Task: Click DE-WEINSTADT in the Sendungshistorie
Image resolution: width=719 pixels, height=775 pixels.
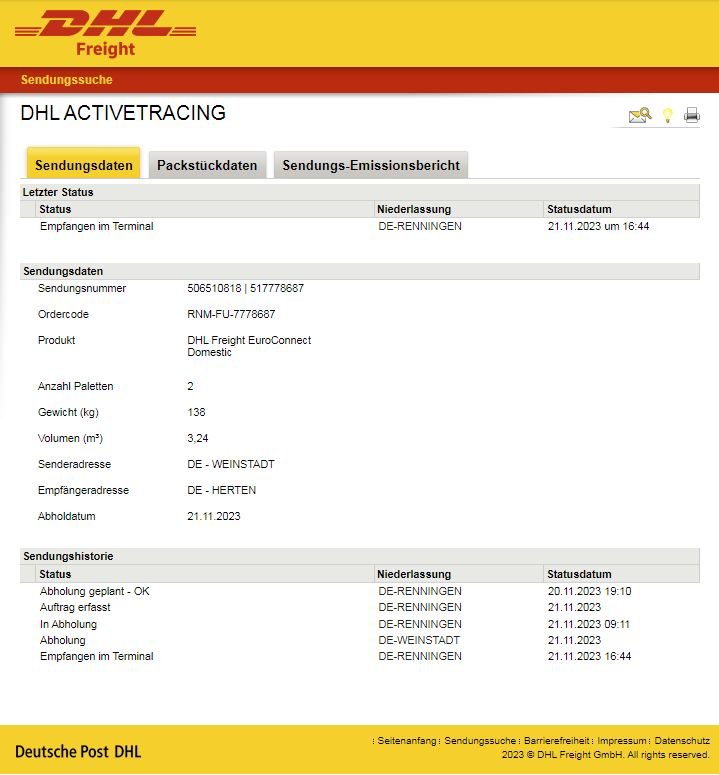Action: point(419,640)
